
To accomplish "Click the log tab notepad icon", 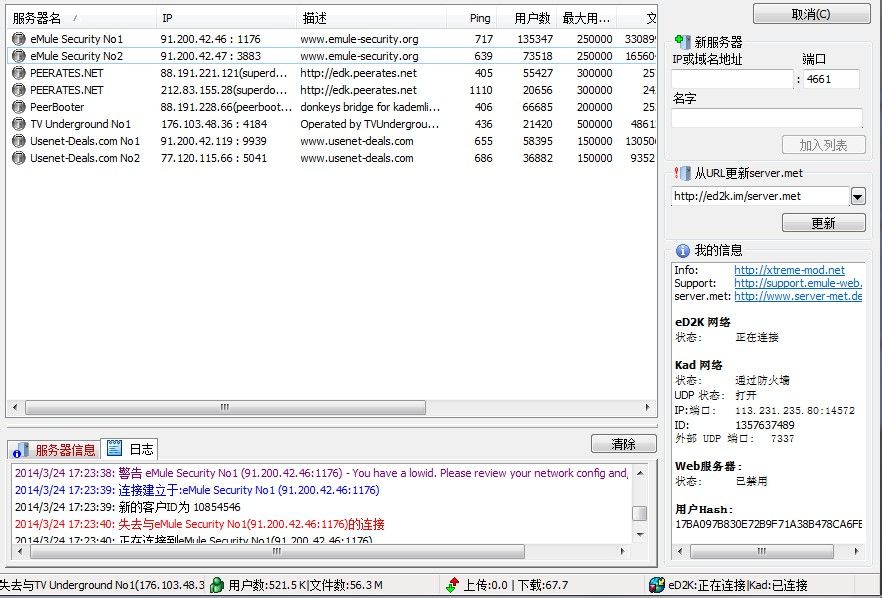I will (x=114, y=448).
